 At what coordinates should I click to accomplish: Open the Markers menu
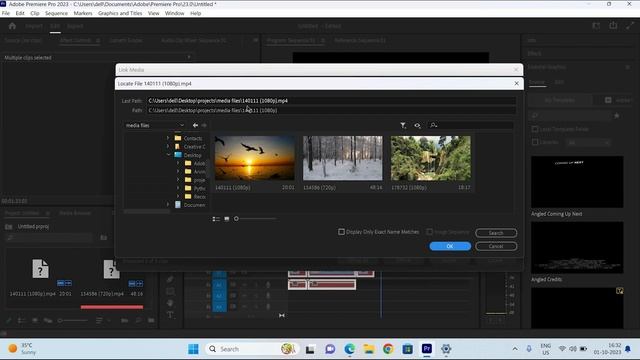pyautogui.click(x=83, y=13)
